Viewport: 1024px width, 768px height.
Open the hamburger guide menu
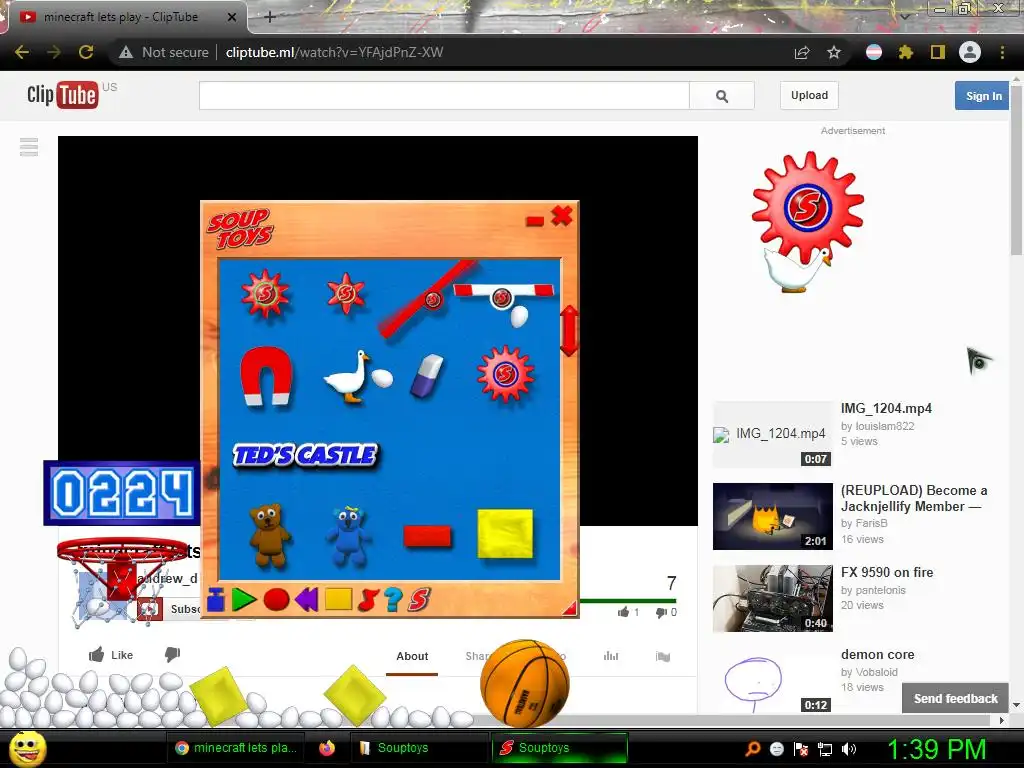pos(29,147)
